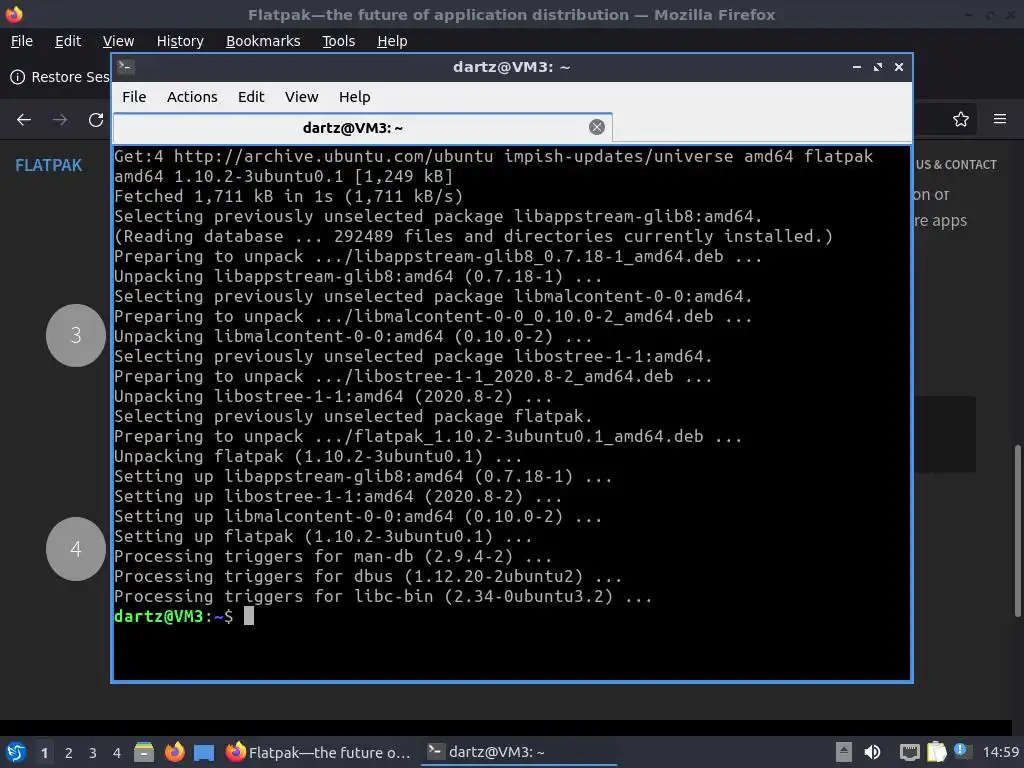Click the 'Fetched 1,711 kB in 1s' output line
Screen dimensions: 1024x768
(289, 197)
